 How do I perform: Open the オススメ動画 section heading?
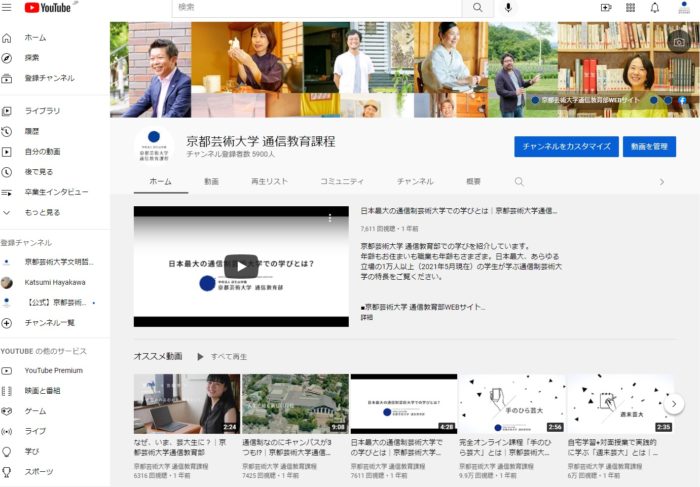158,356
